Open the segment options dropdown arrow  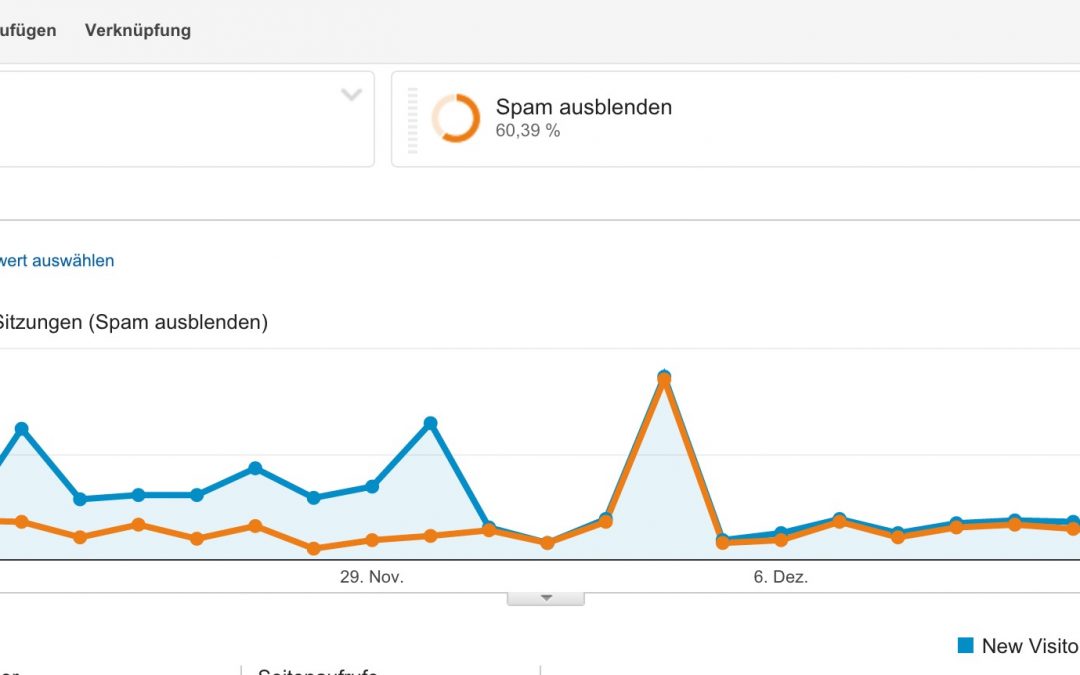point(350,94)
